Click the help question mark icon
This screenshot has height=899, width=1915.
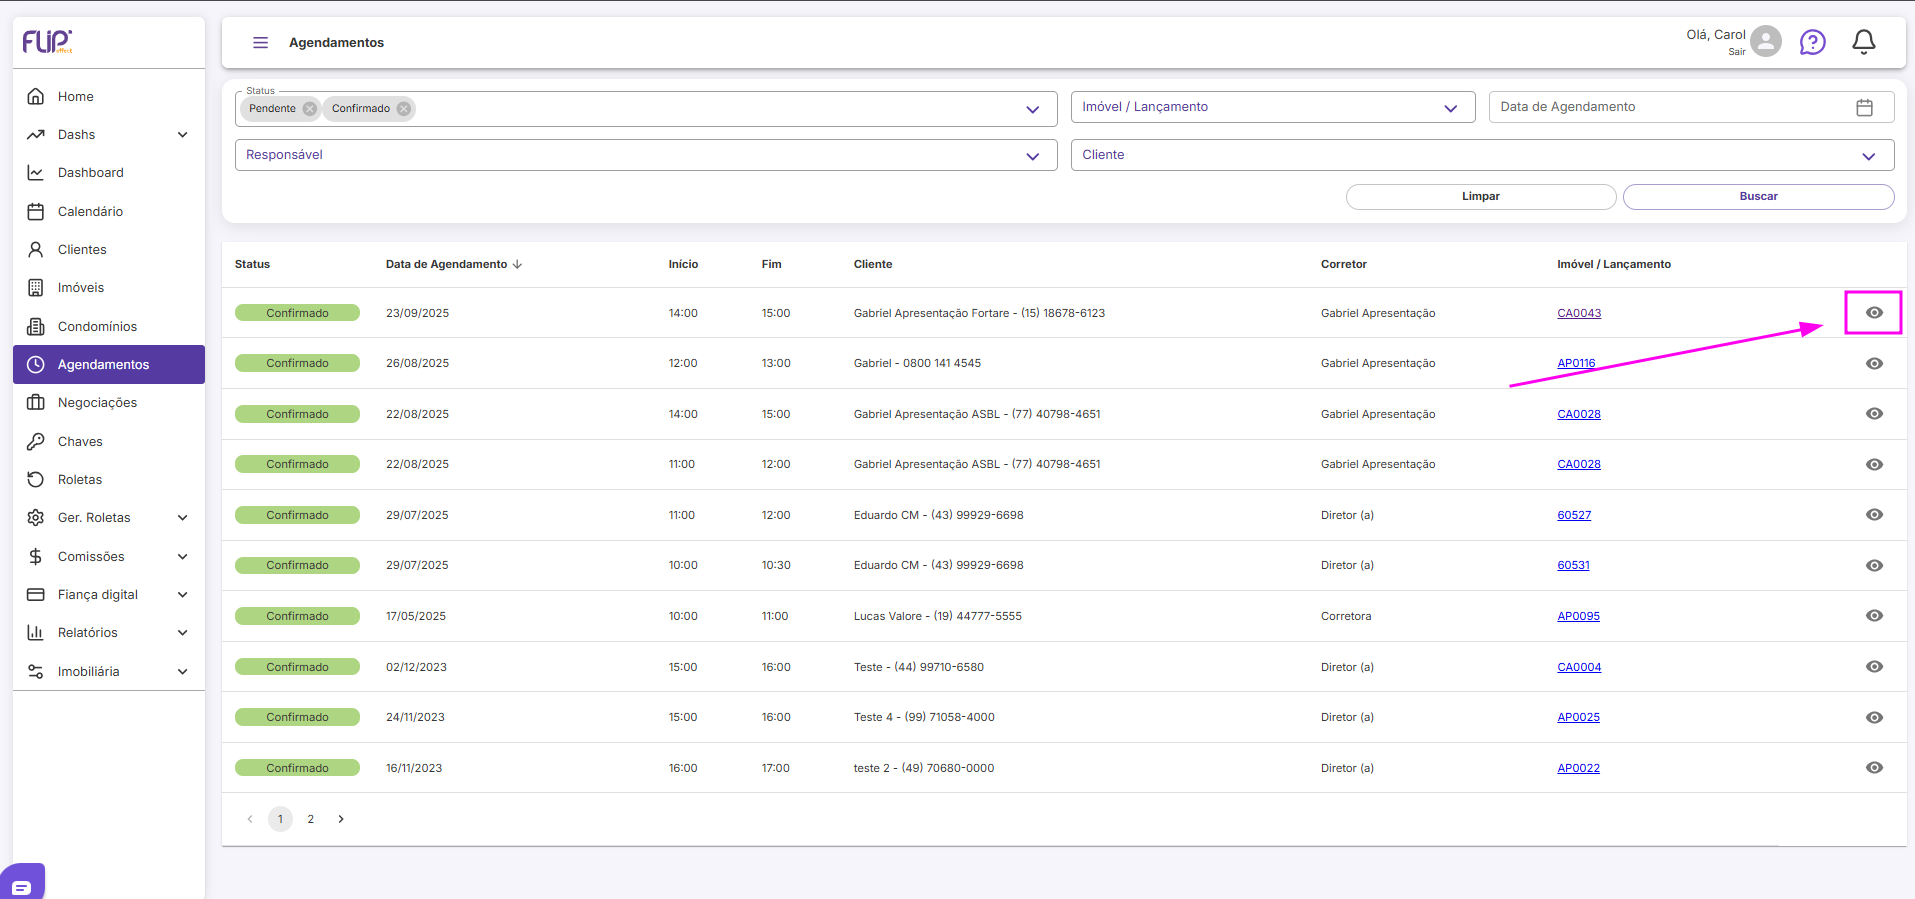point(1812,42)
